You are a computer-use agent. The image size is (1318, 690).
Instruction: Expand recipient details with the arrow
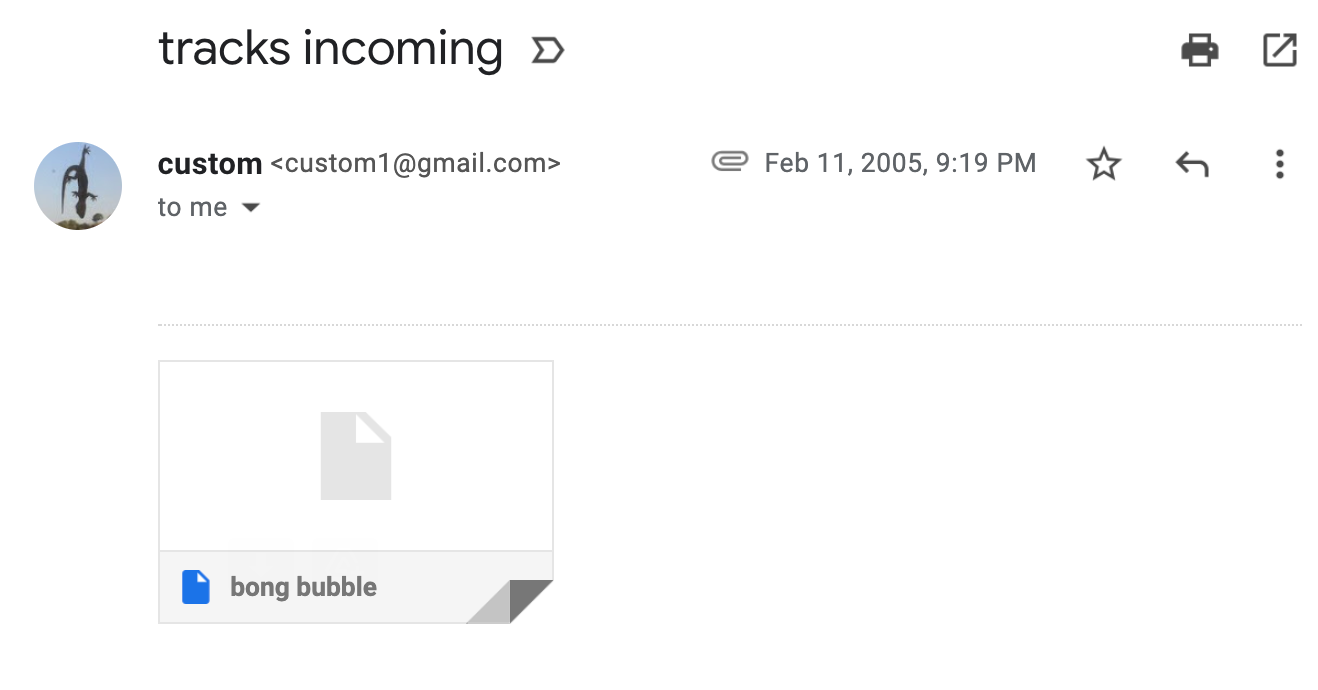(x=251, y=208)
